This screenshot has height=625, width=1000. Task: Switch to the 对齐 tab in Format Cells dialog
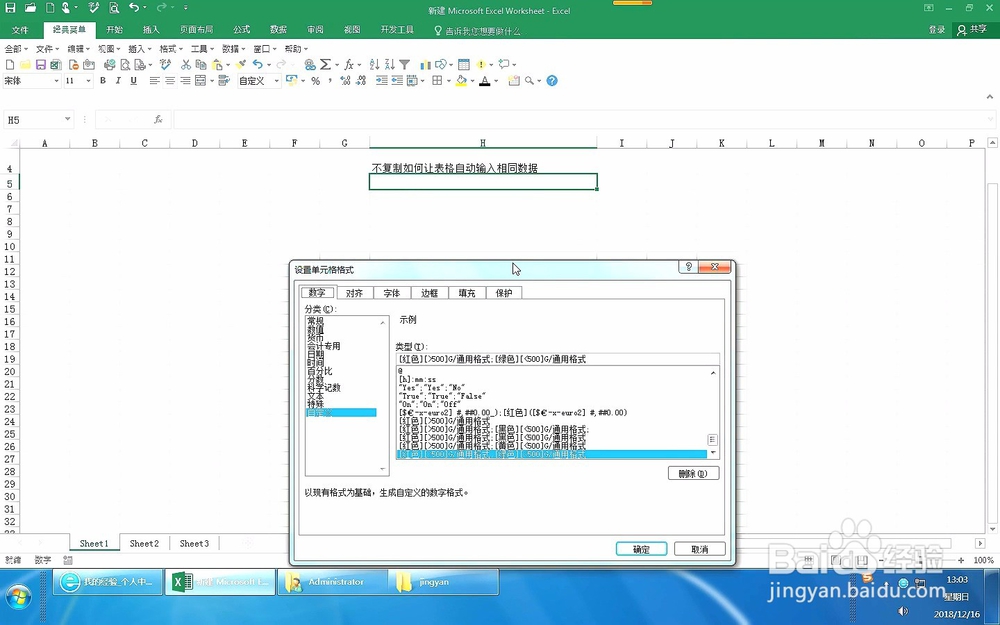(354, 293)
